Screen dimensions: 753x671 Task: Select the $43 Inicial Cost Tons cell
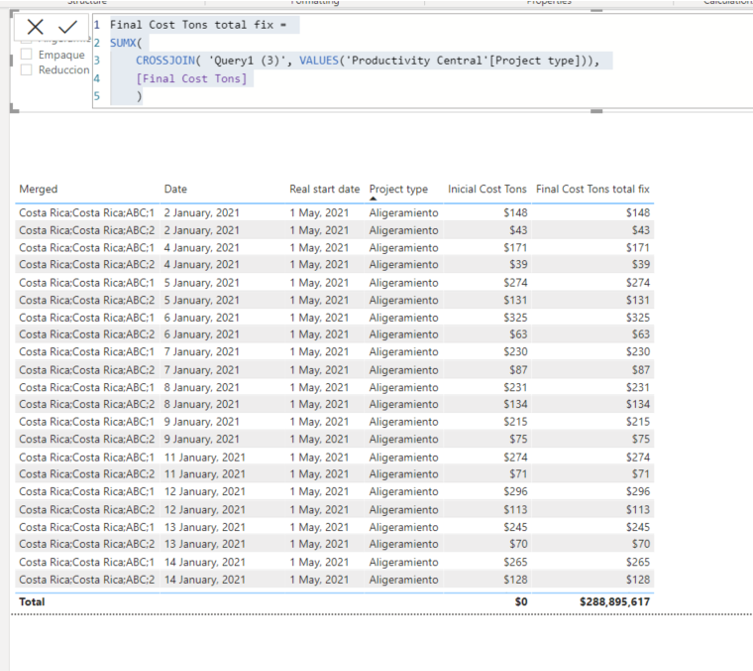coord(518,230)
